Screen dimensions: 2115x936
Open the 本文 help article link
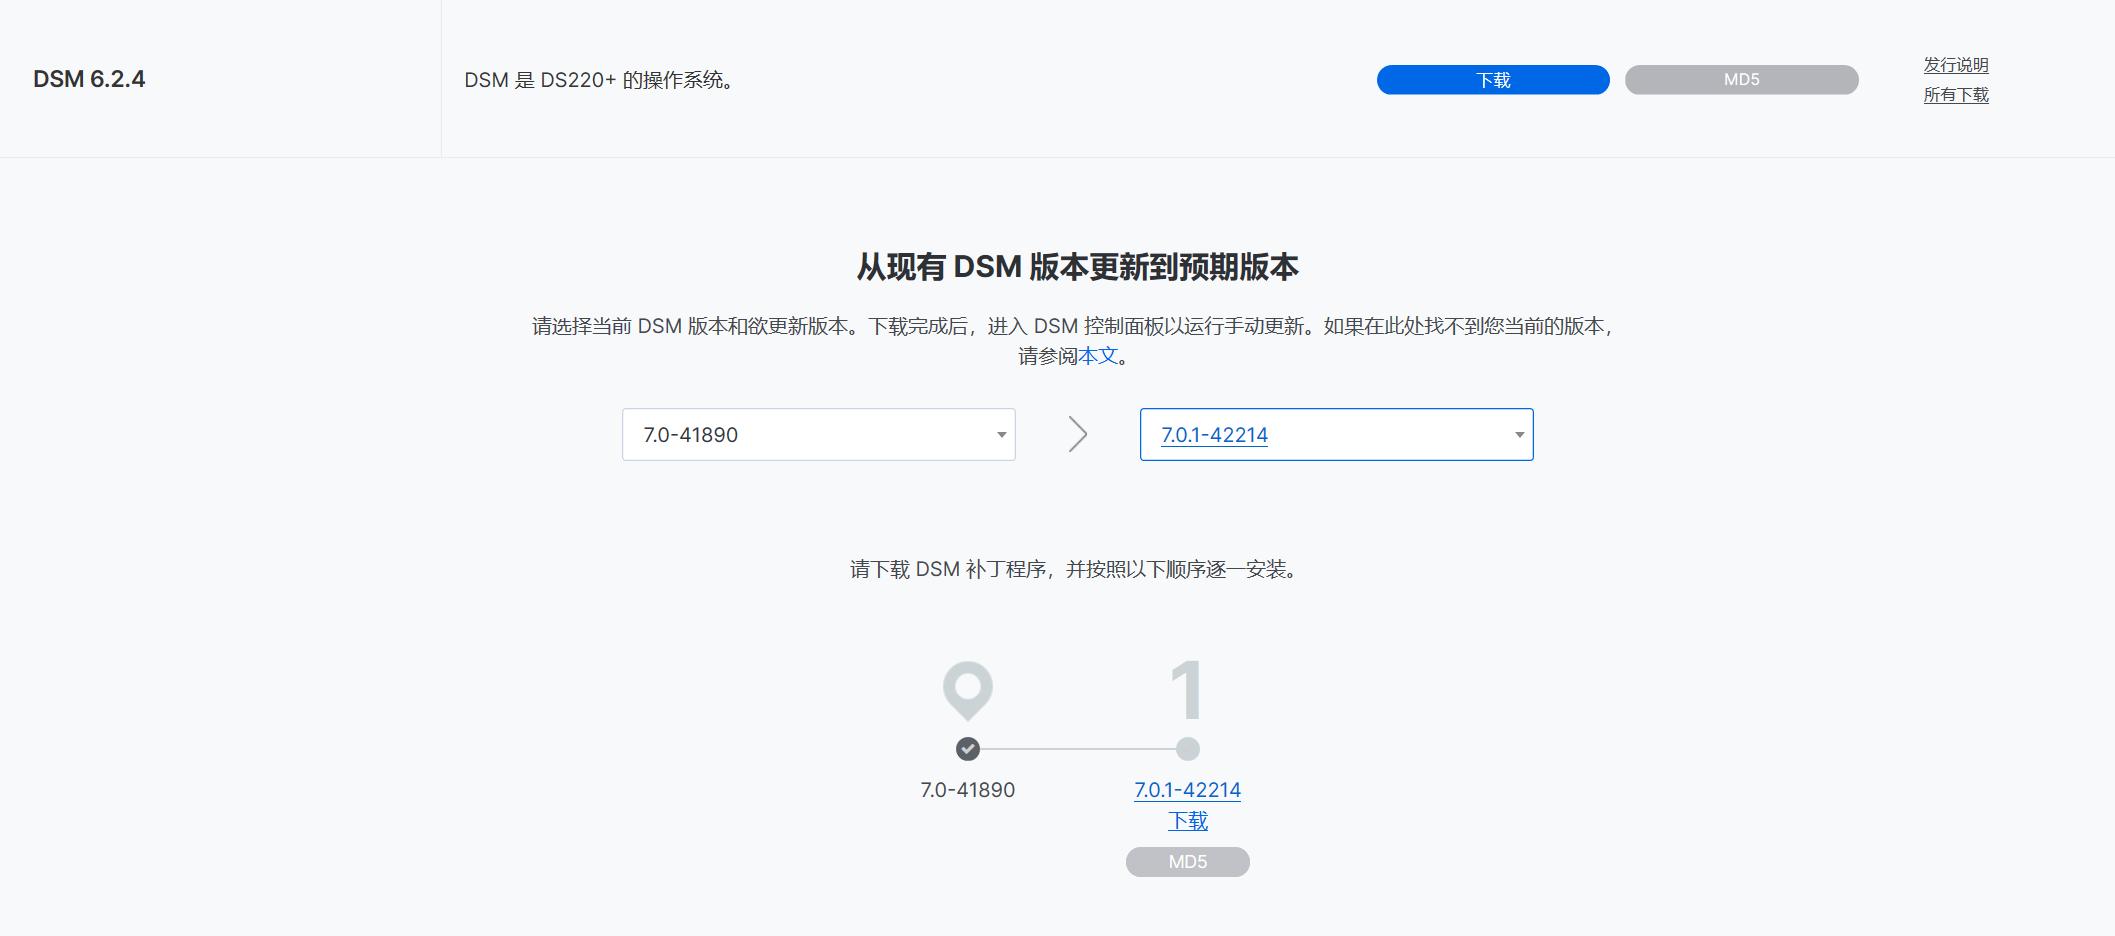(x=1099, y=354)
